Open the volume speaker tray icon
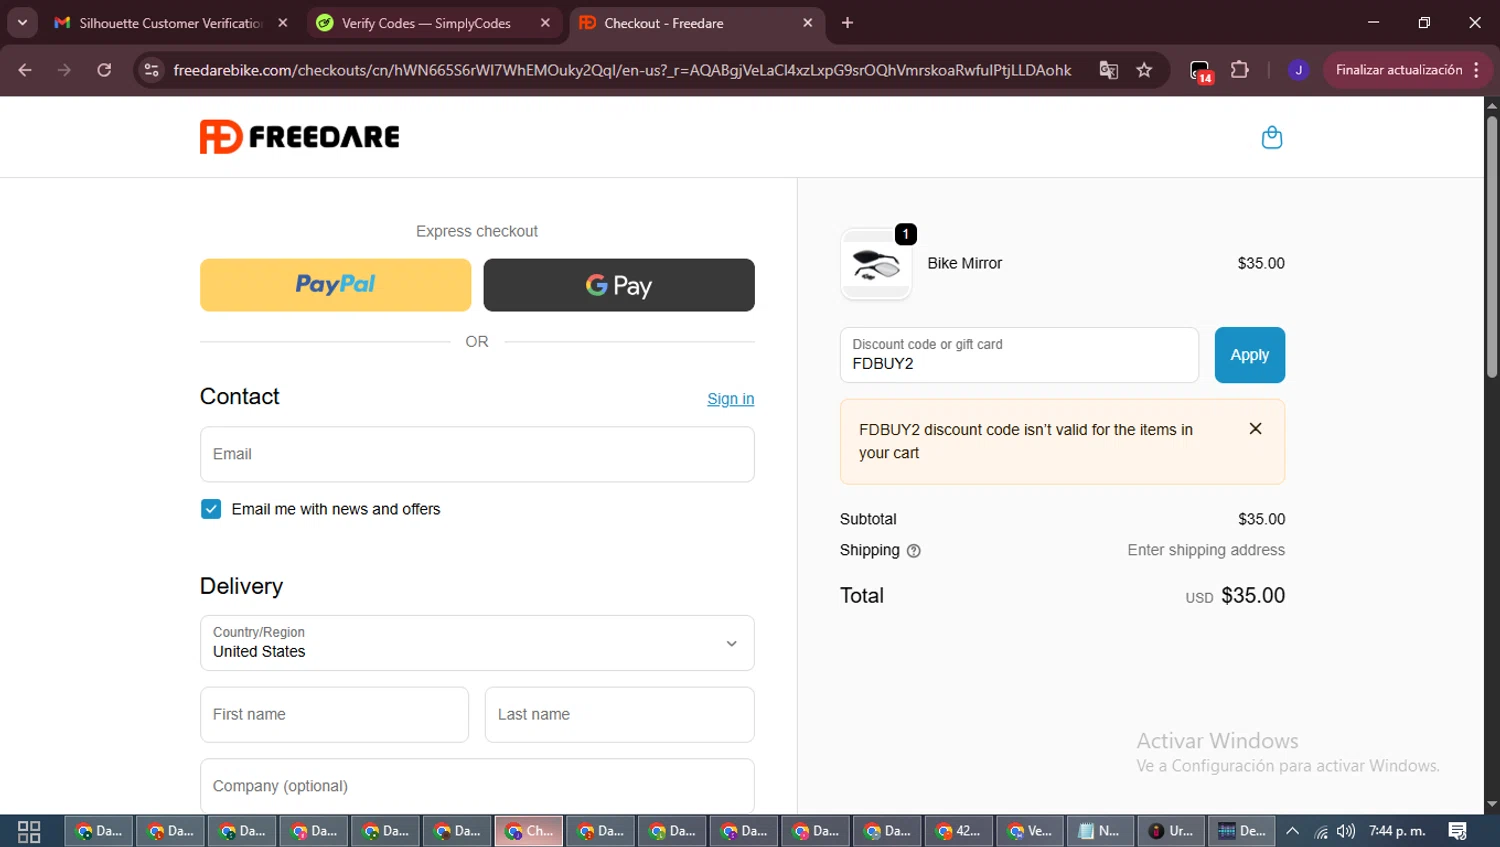This screenshot has width=1500, height=847. 1346,831
